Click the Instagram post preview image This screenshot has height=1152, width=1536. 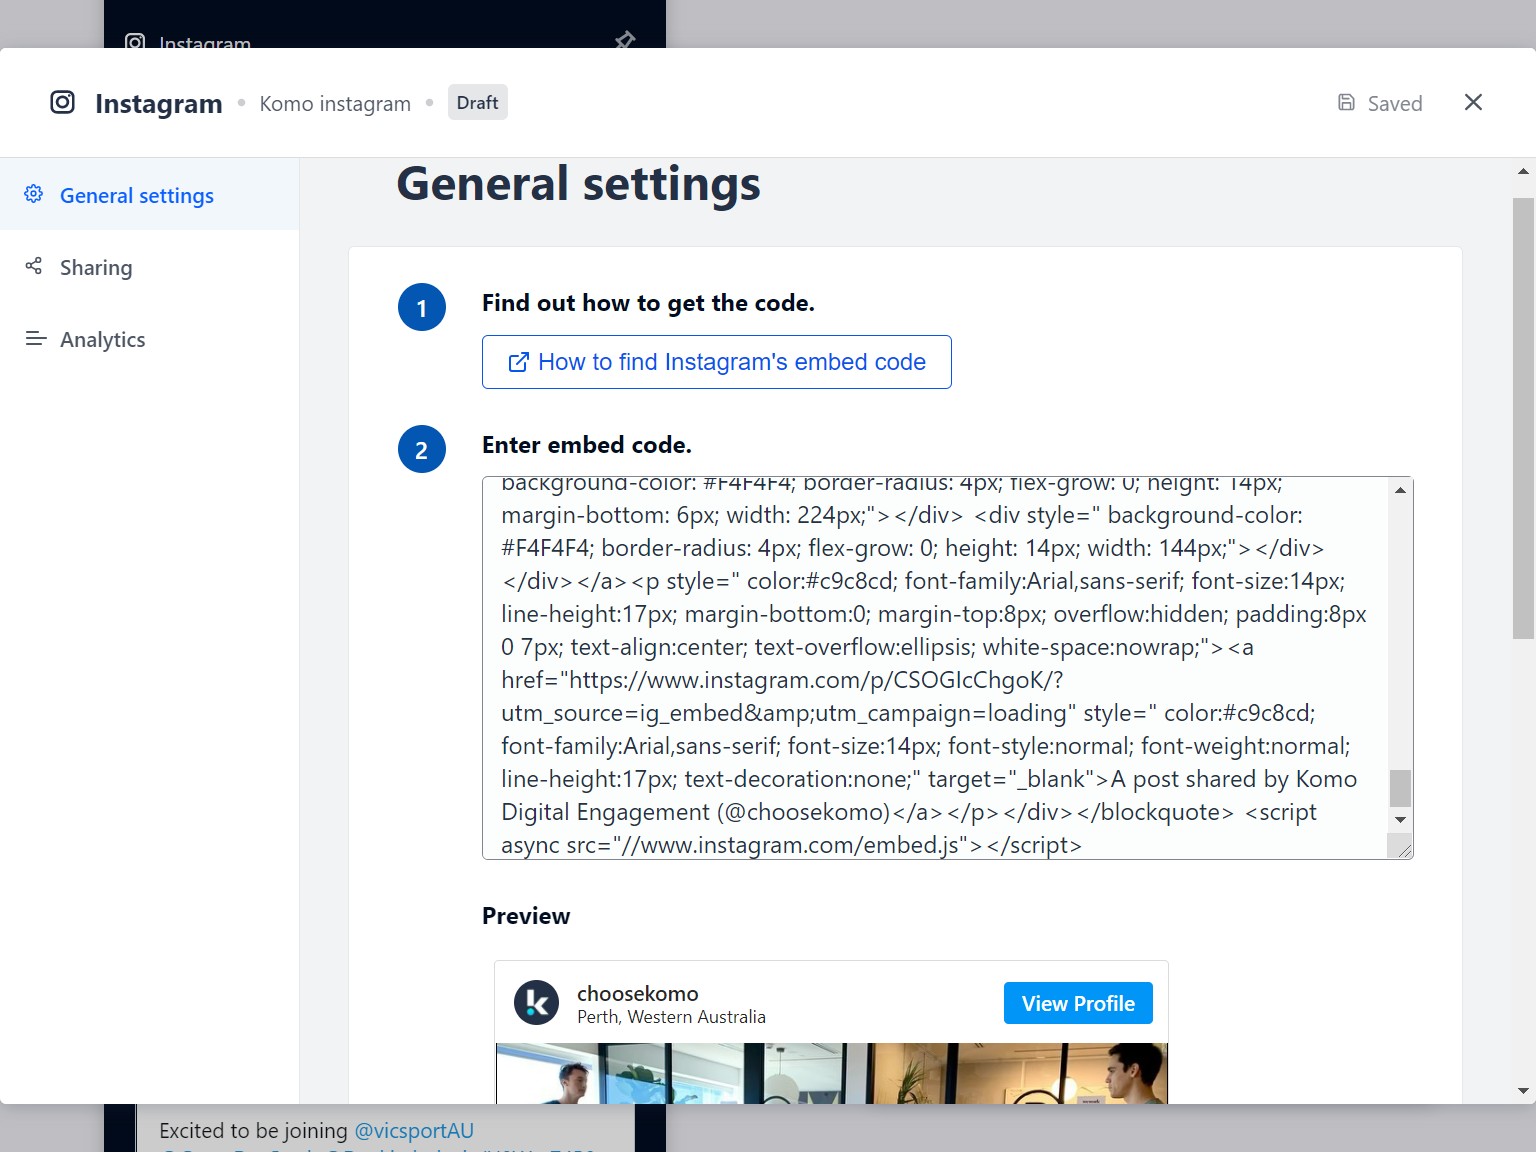point(832,1073)
